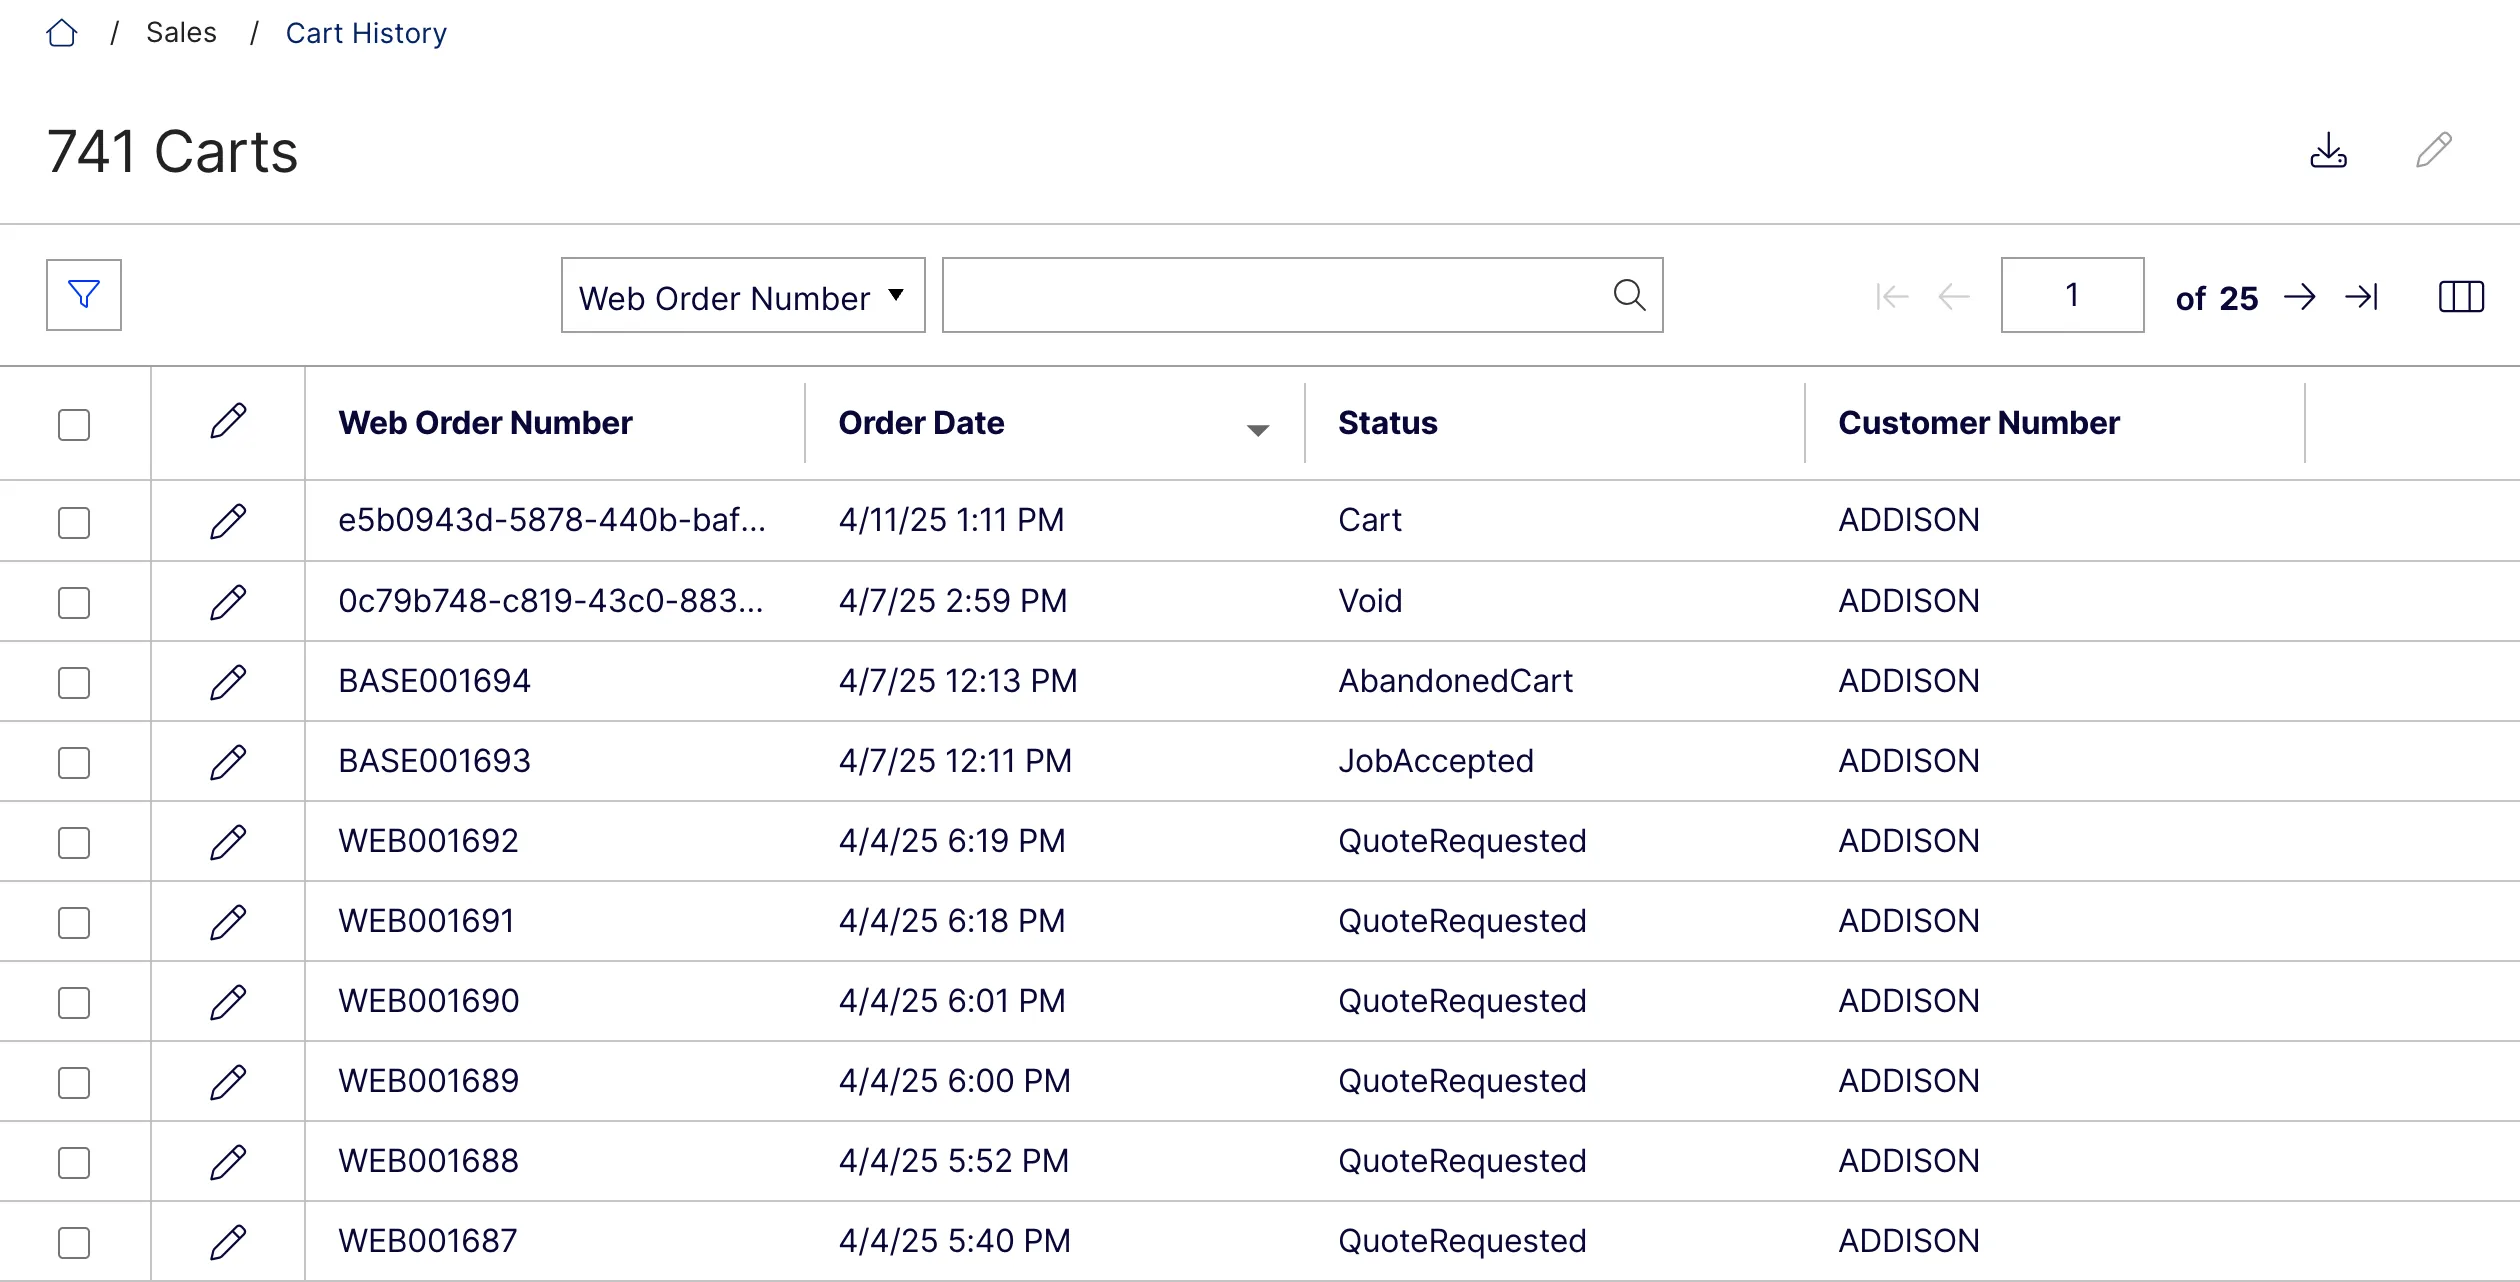The height and width of the screenshot is (1282, 2520).
Task: Sort by the Order Date column header
Action: 921,423
